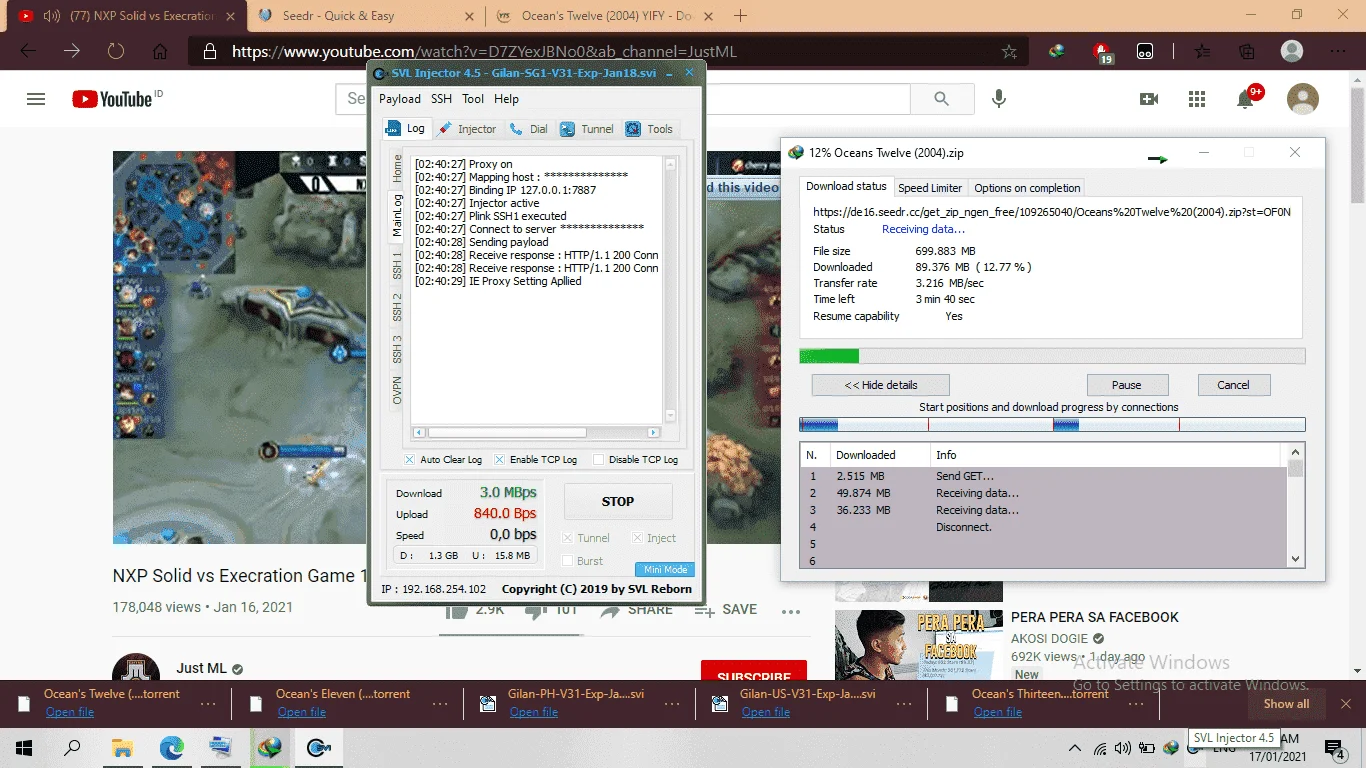Image resolution: width=1366 pixels, height=768 pixels.
Task: Open YouTube notifications bell
Action: tap(1246, 98)
